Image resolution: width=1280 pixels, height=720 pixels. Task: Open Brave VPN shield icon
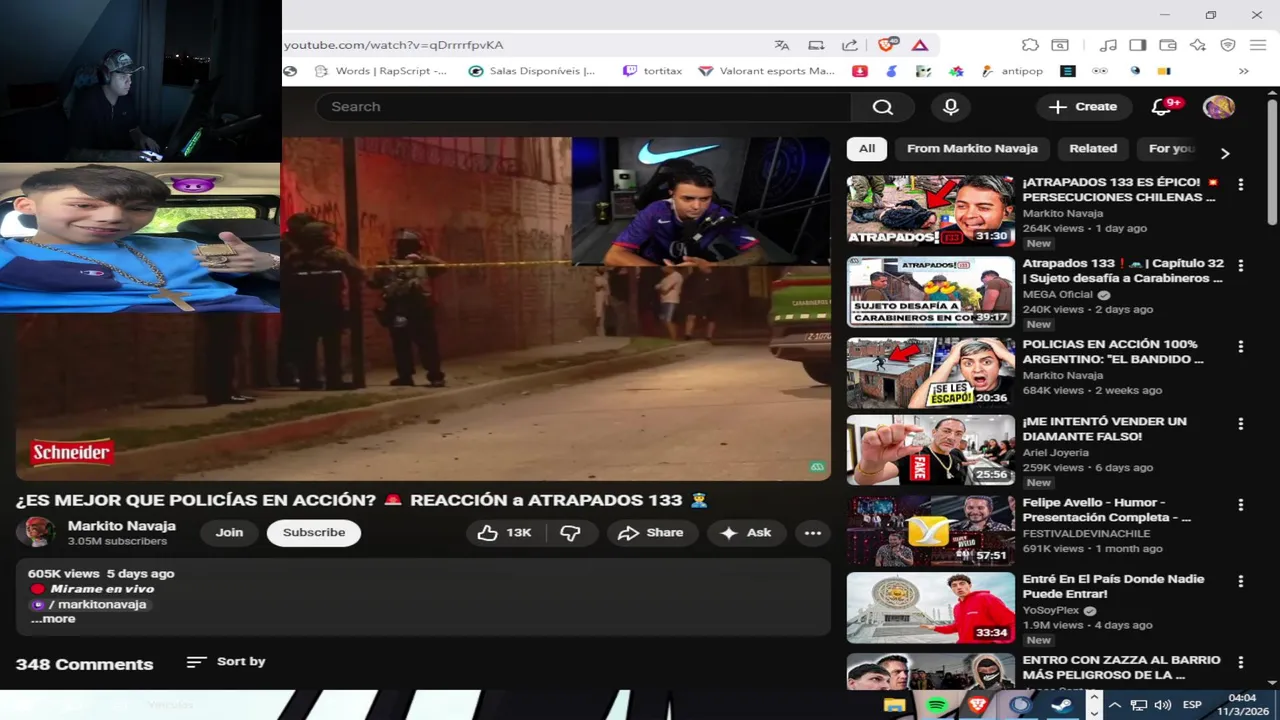(1228, 45)
